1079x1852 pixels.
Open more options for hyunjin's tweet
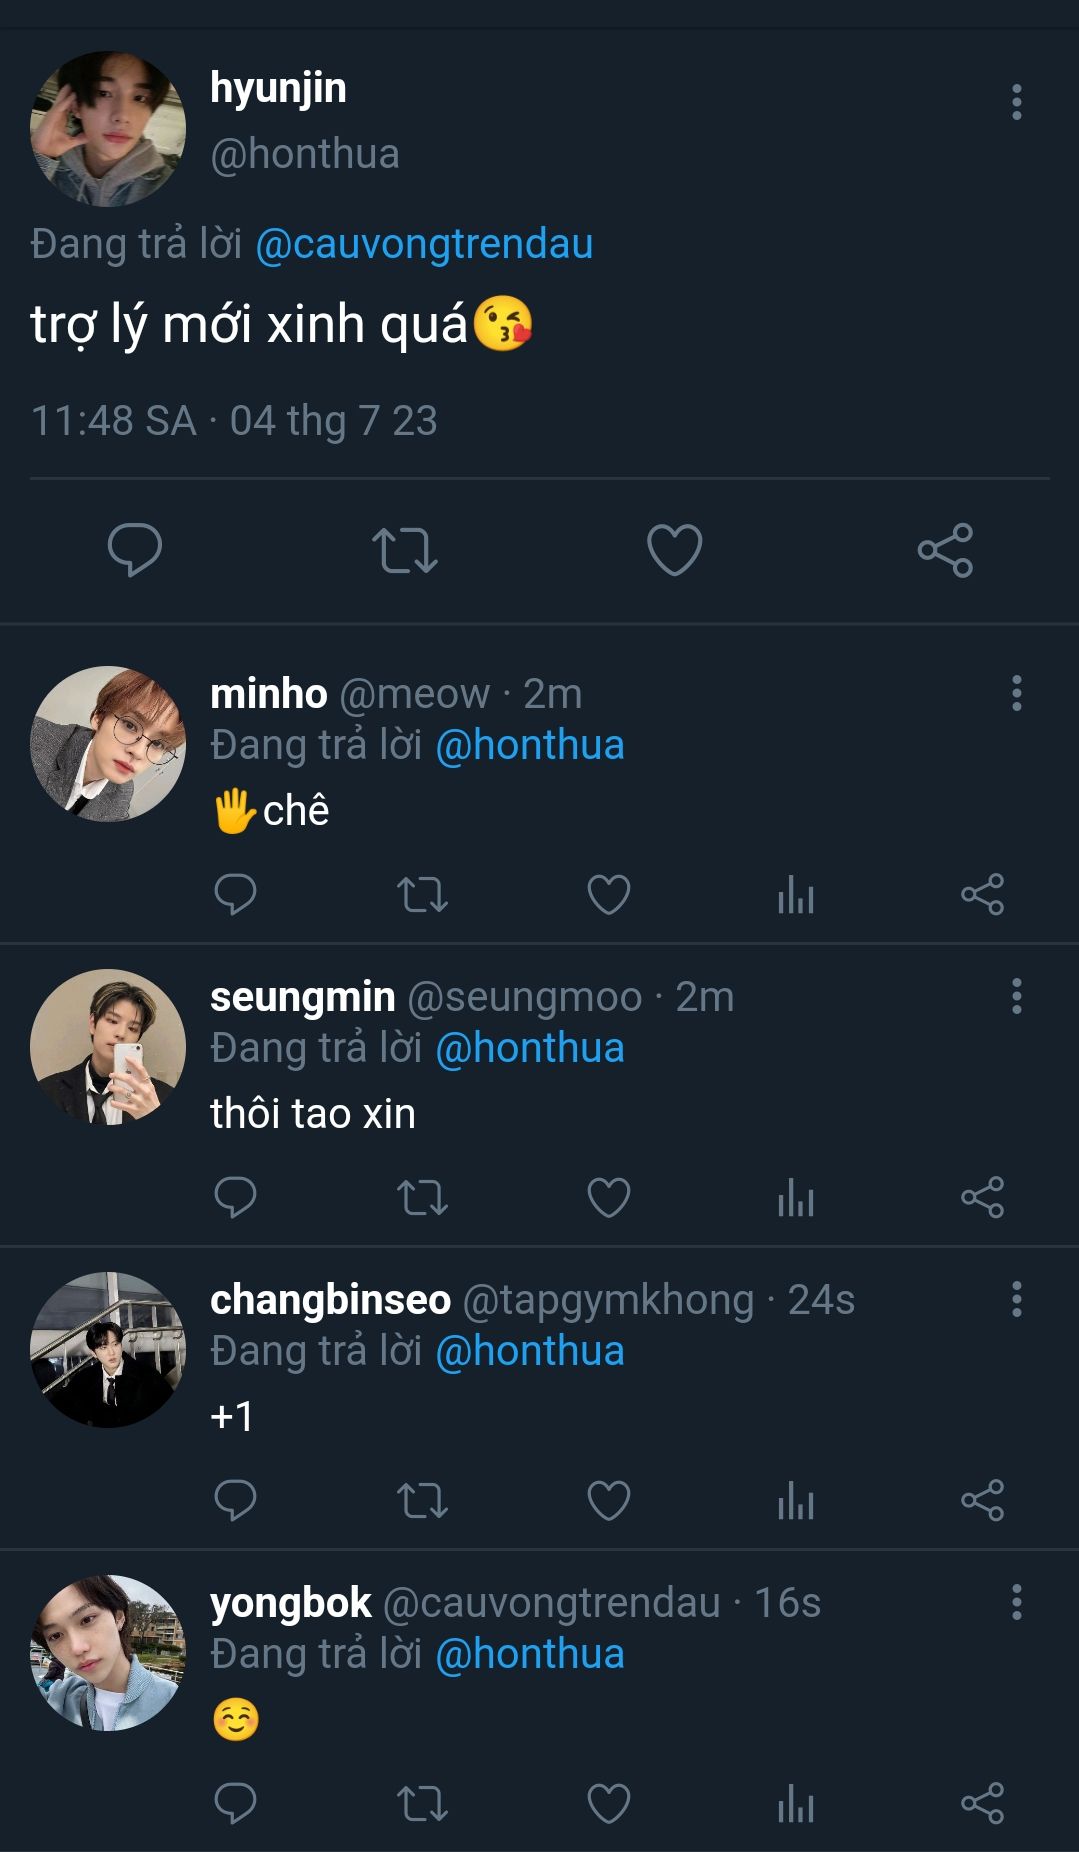[1017, 102]
